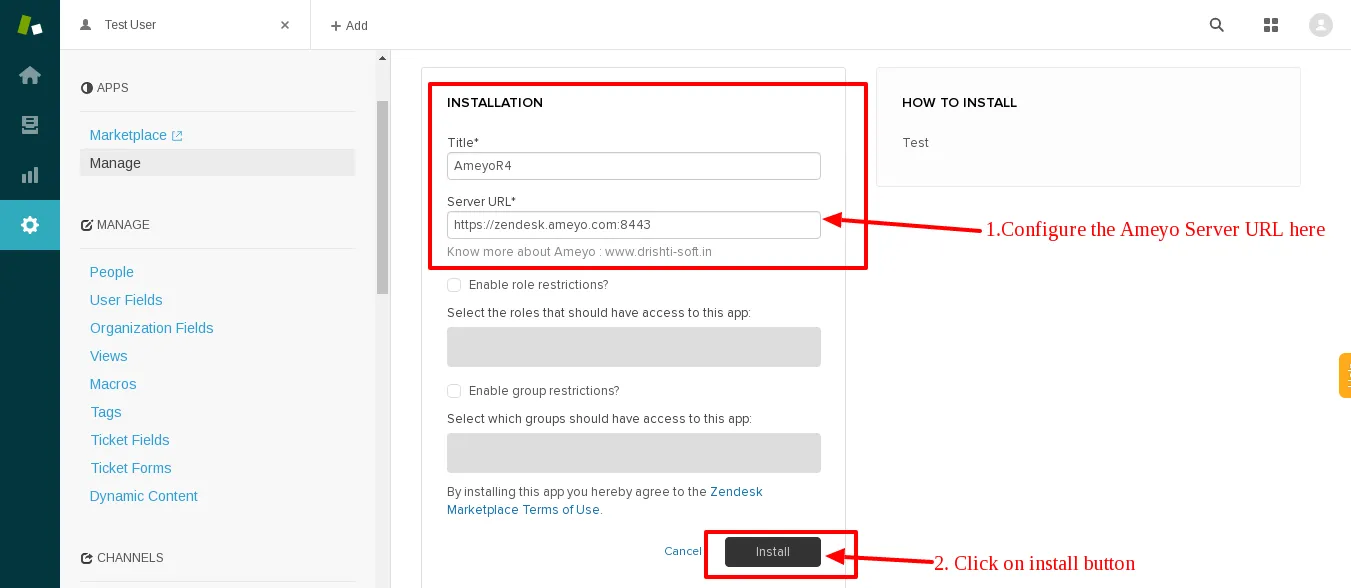Open User Fields settings

tap(126, 300)
